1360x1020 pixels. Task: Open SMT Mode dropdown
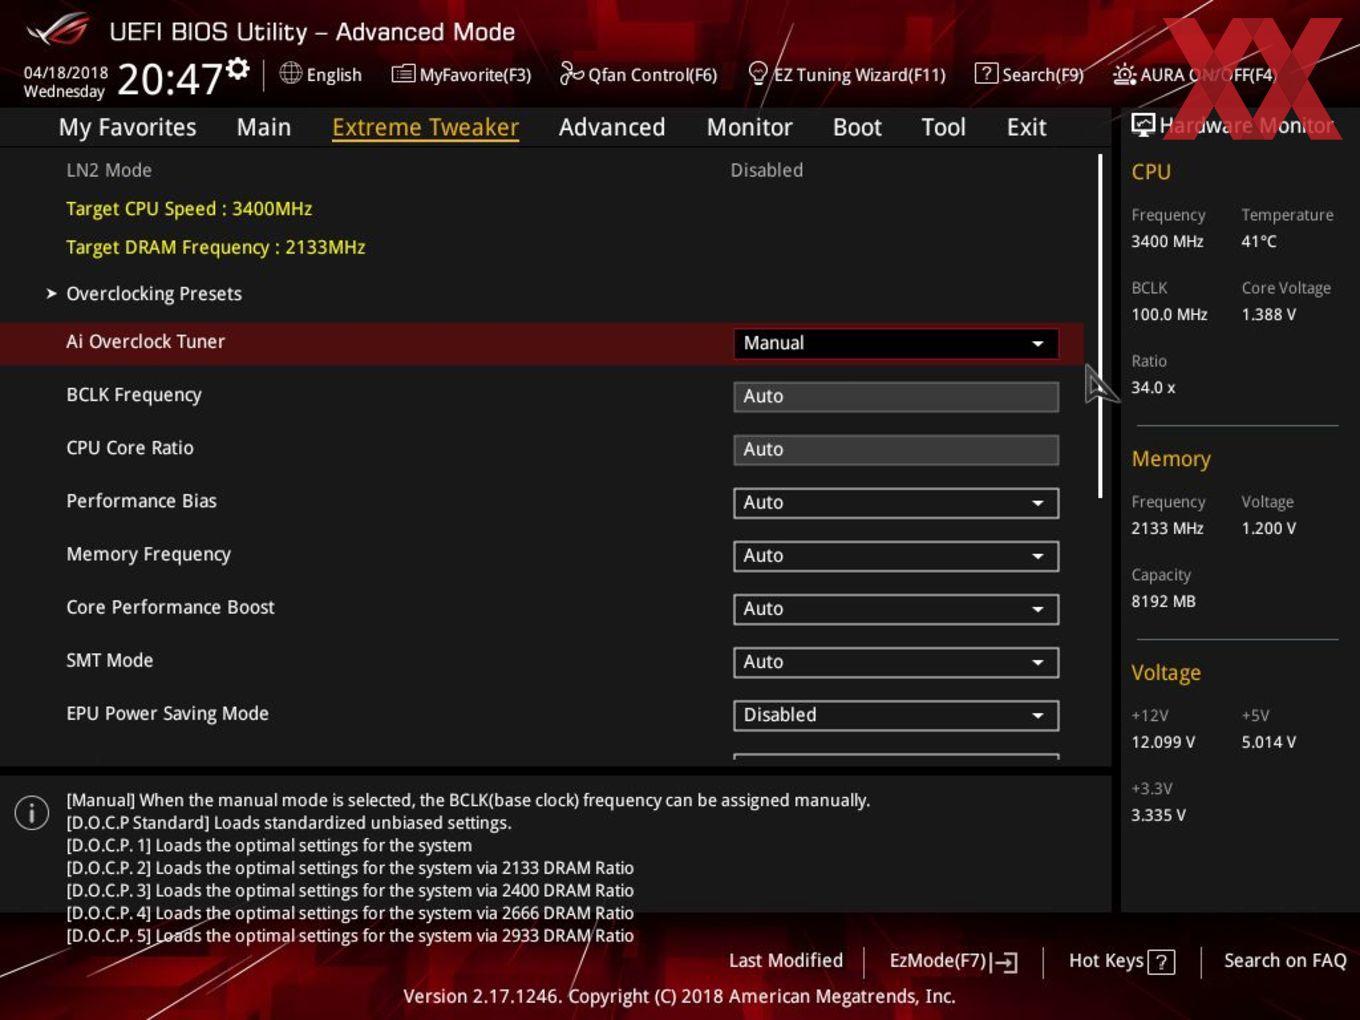pos(896,662)
